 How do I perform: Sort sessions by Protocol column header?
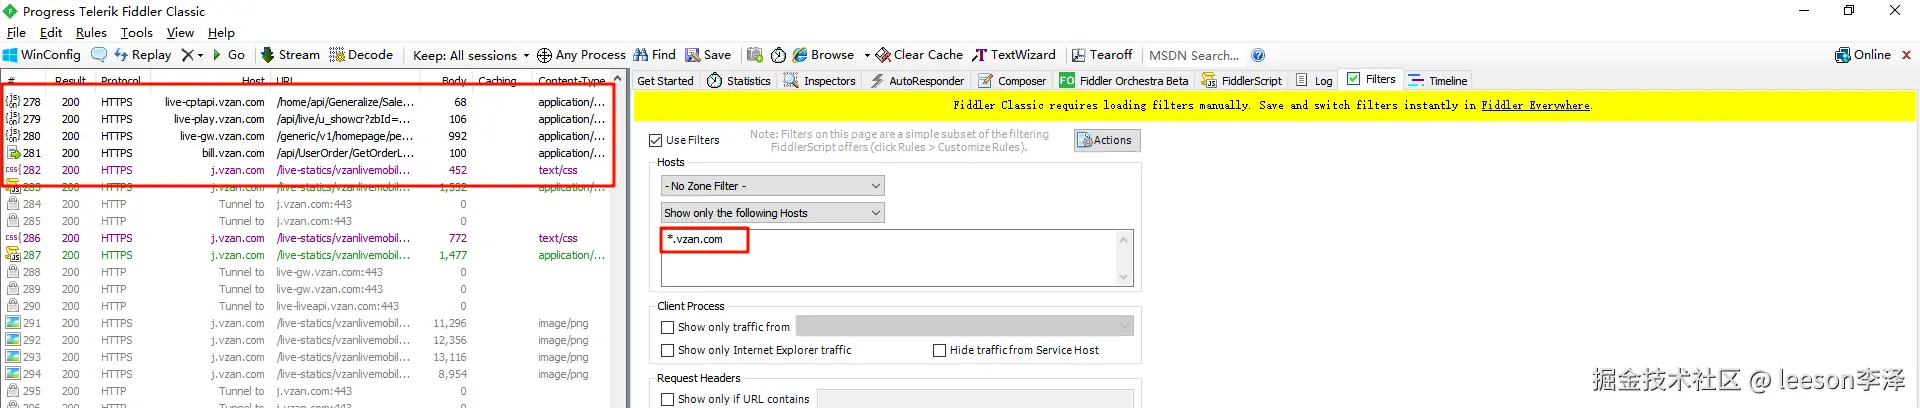pyautogui.click(x=121, y=80)
